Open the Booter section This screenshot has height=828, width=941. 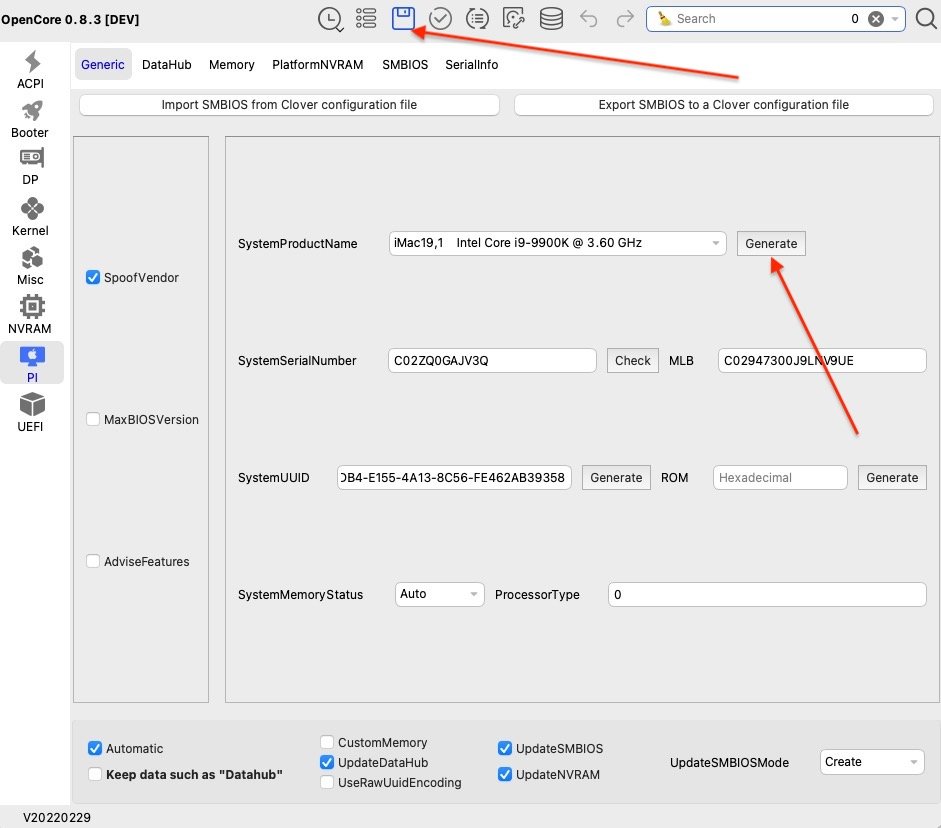(31, 119)
